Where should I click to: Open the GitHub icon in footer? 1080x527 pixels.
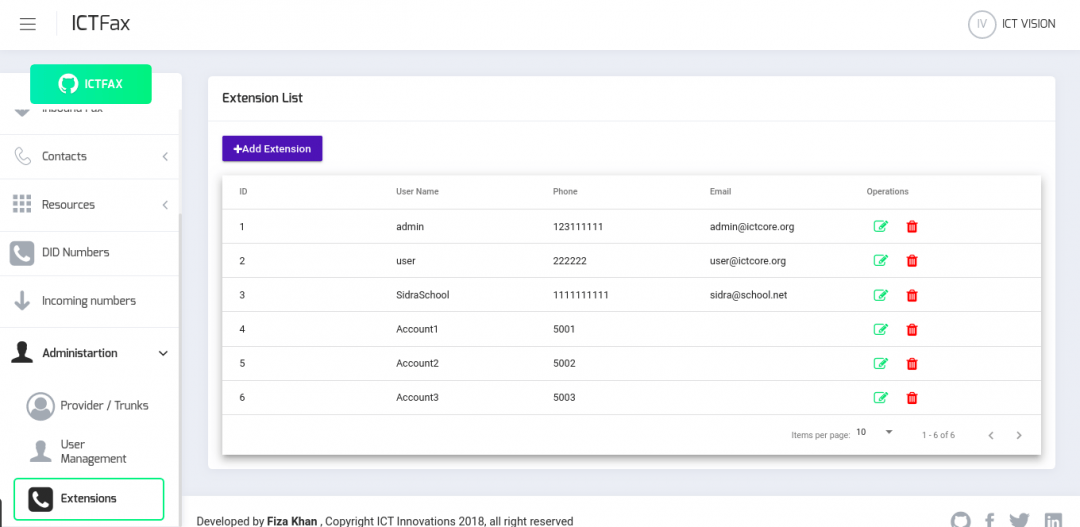(960, 520)
